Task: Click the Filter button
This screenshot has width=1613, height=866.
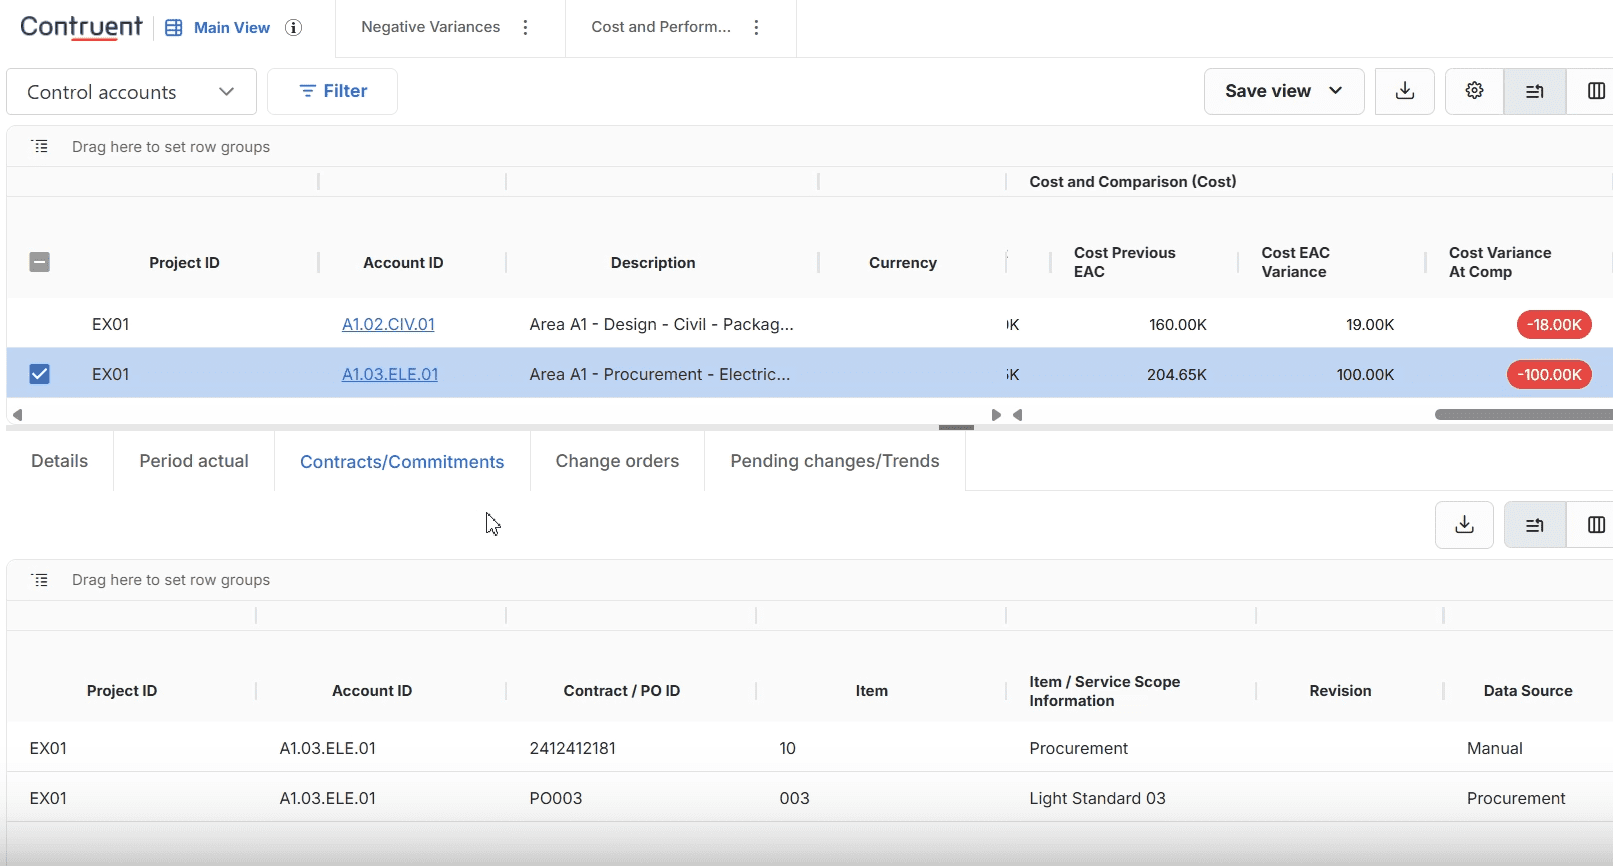Action: click(333, 91)
